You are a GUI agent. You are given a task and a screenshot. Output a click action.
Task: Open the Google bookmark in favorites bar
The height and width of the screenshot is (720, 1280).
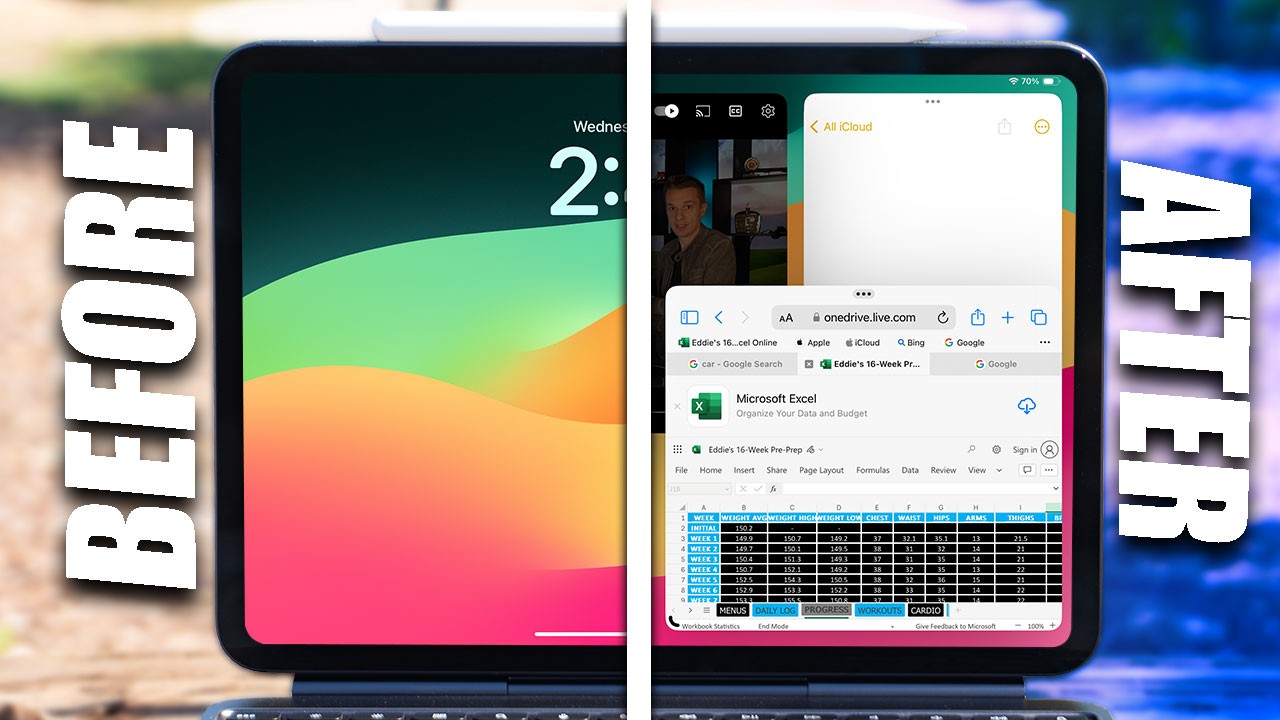tap(964, 342)
